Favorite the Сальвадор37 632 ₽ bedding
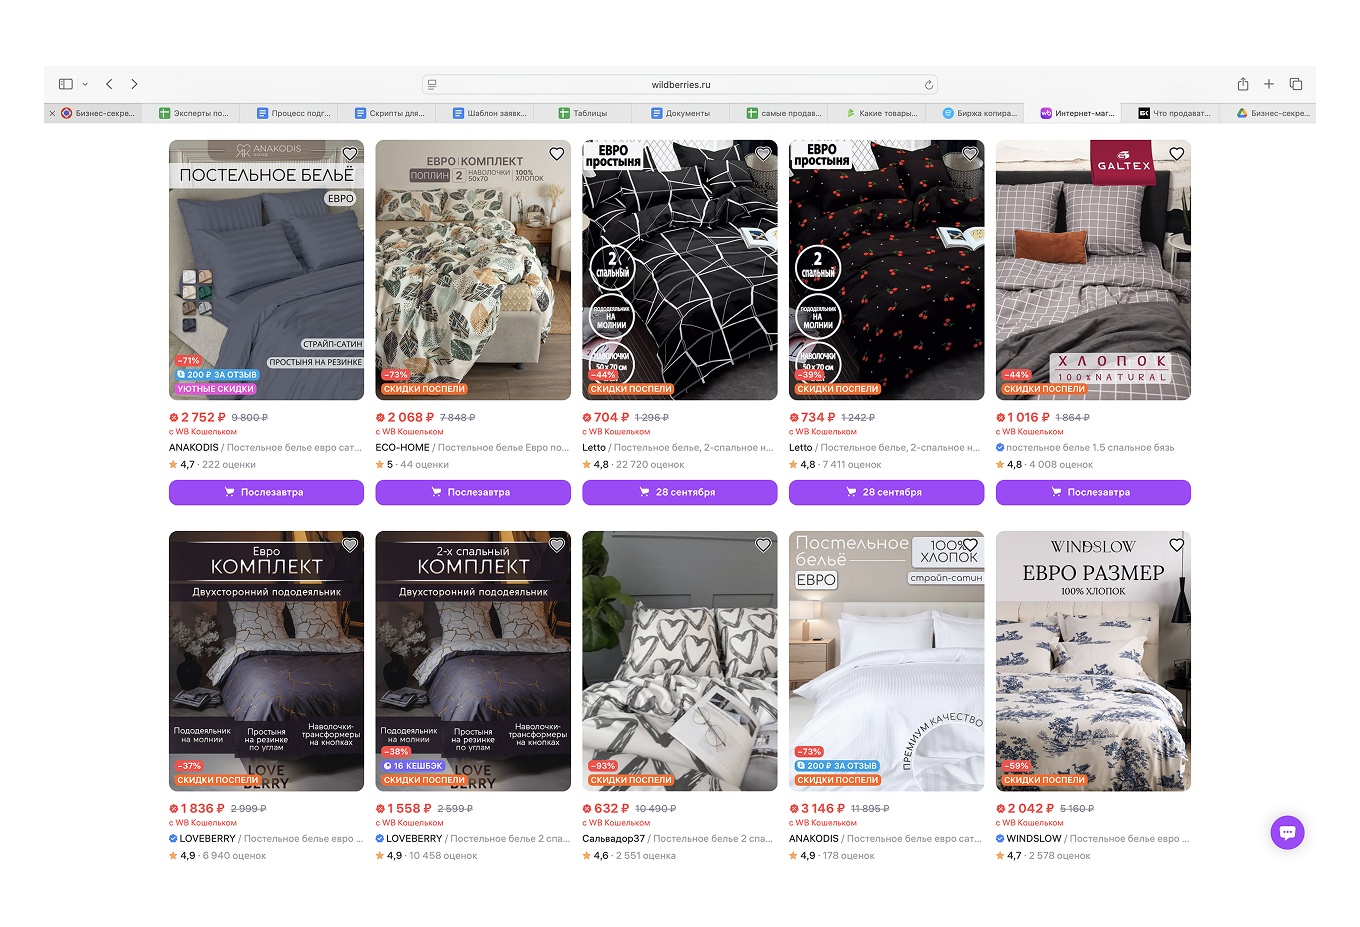This screenshot has height=927, width=1360. (x=763, y=545)
